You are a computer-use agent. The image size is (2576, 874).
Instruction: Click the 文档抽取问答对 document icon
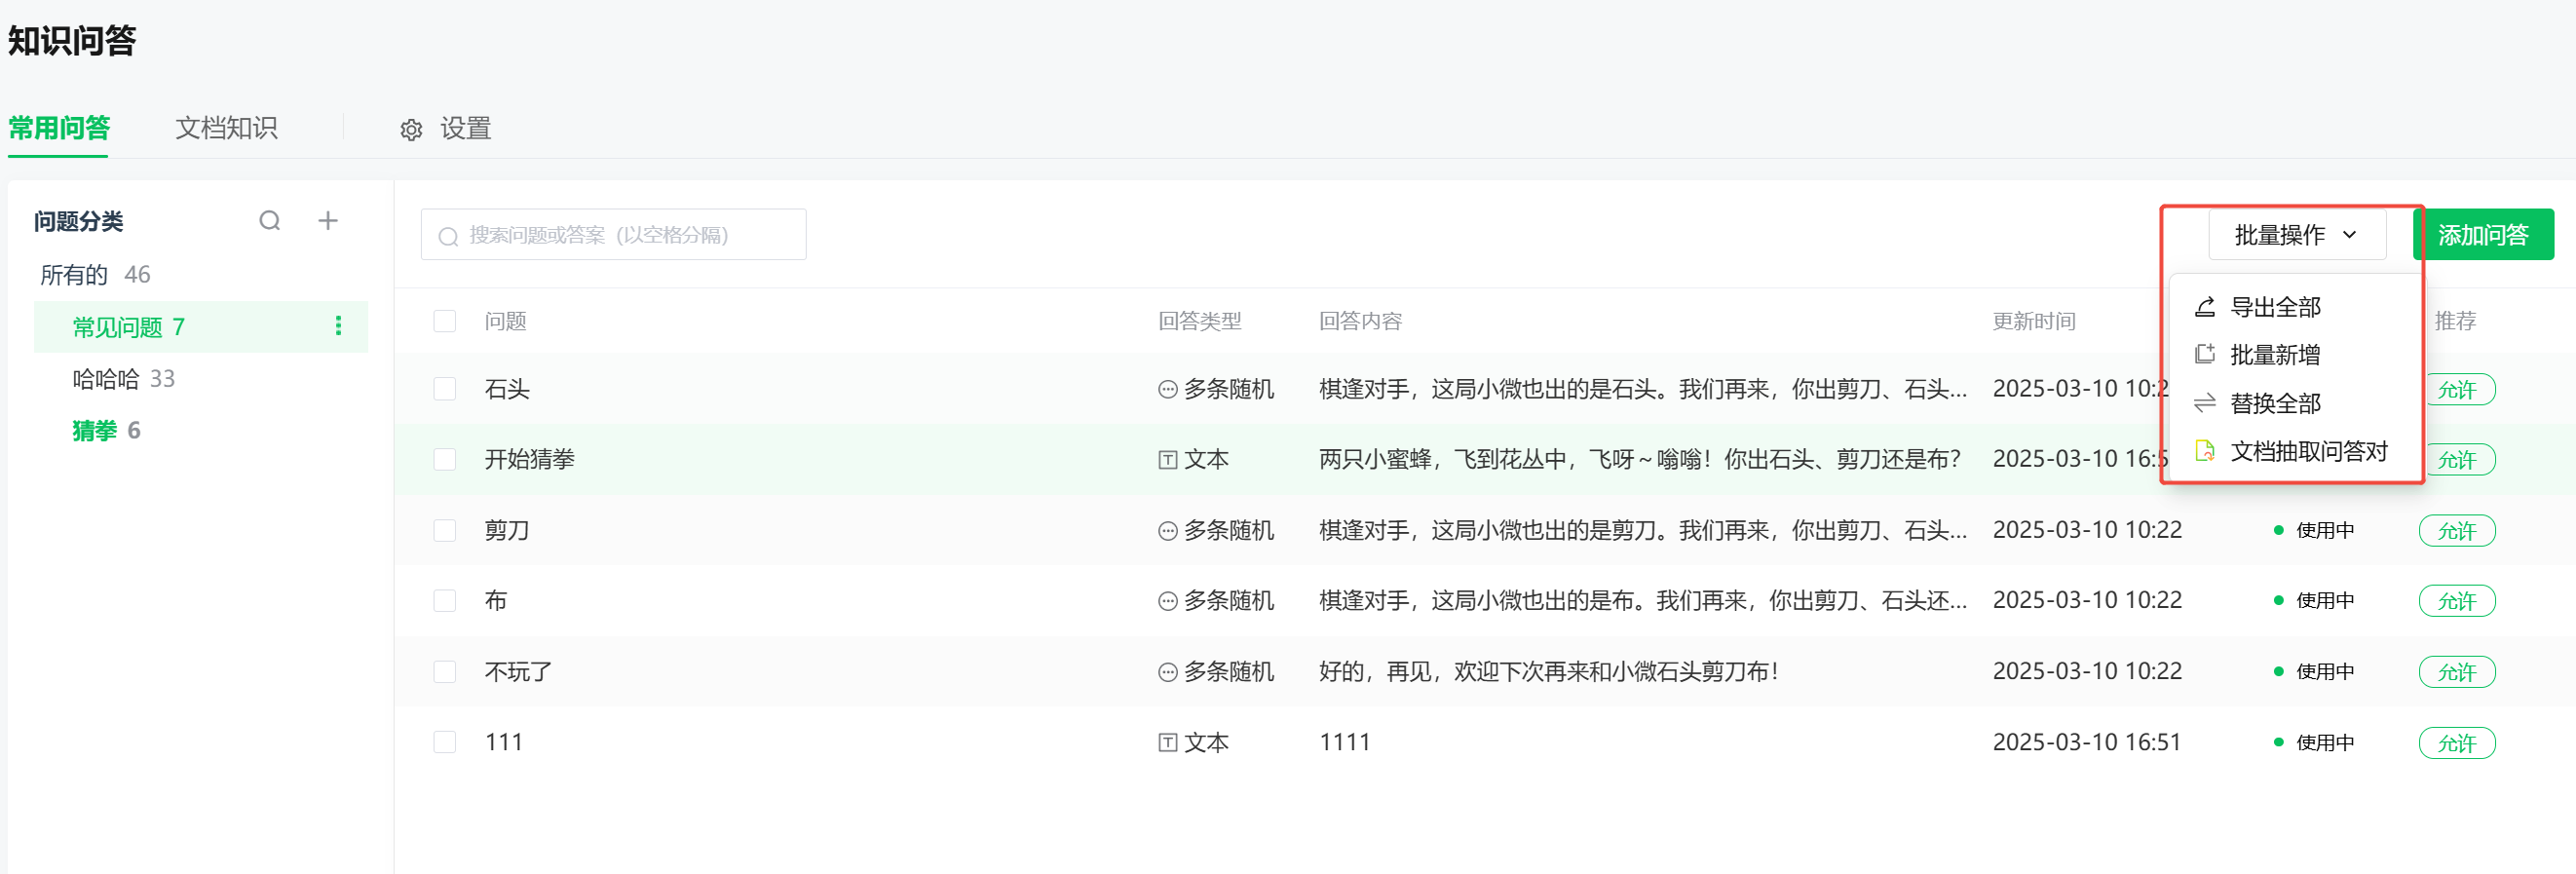pyautogui.click(x=2204, y=451)
